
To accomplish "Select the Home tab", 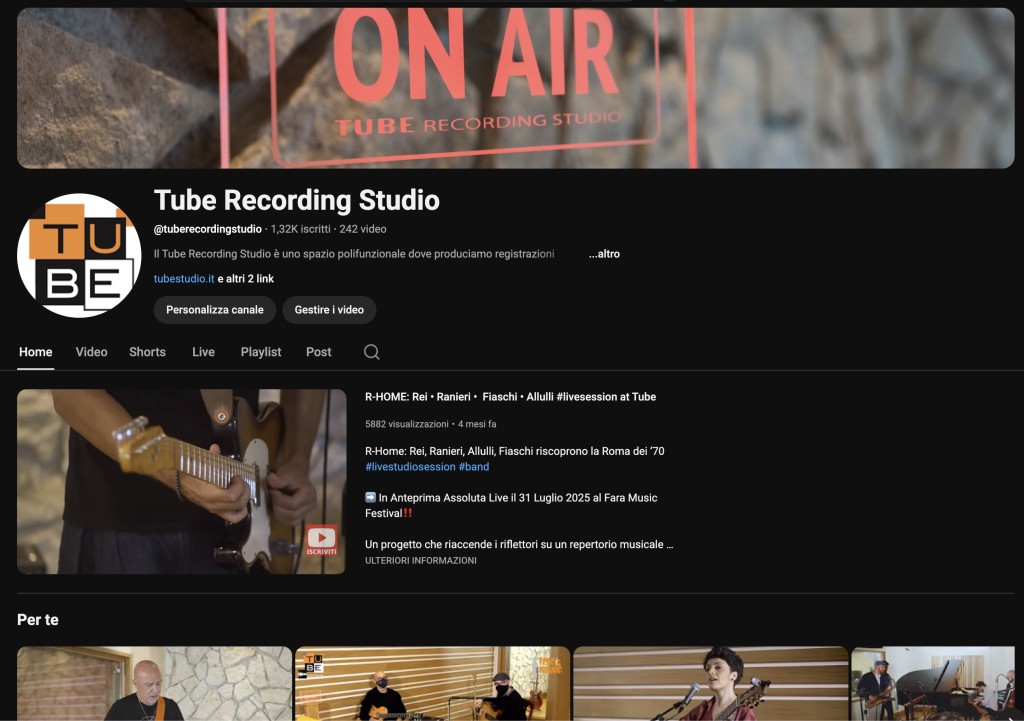I will click(x=36, y=352).
